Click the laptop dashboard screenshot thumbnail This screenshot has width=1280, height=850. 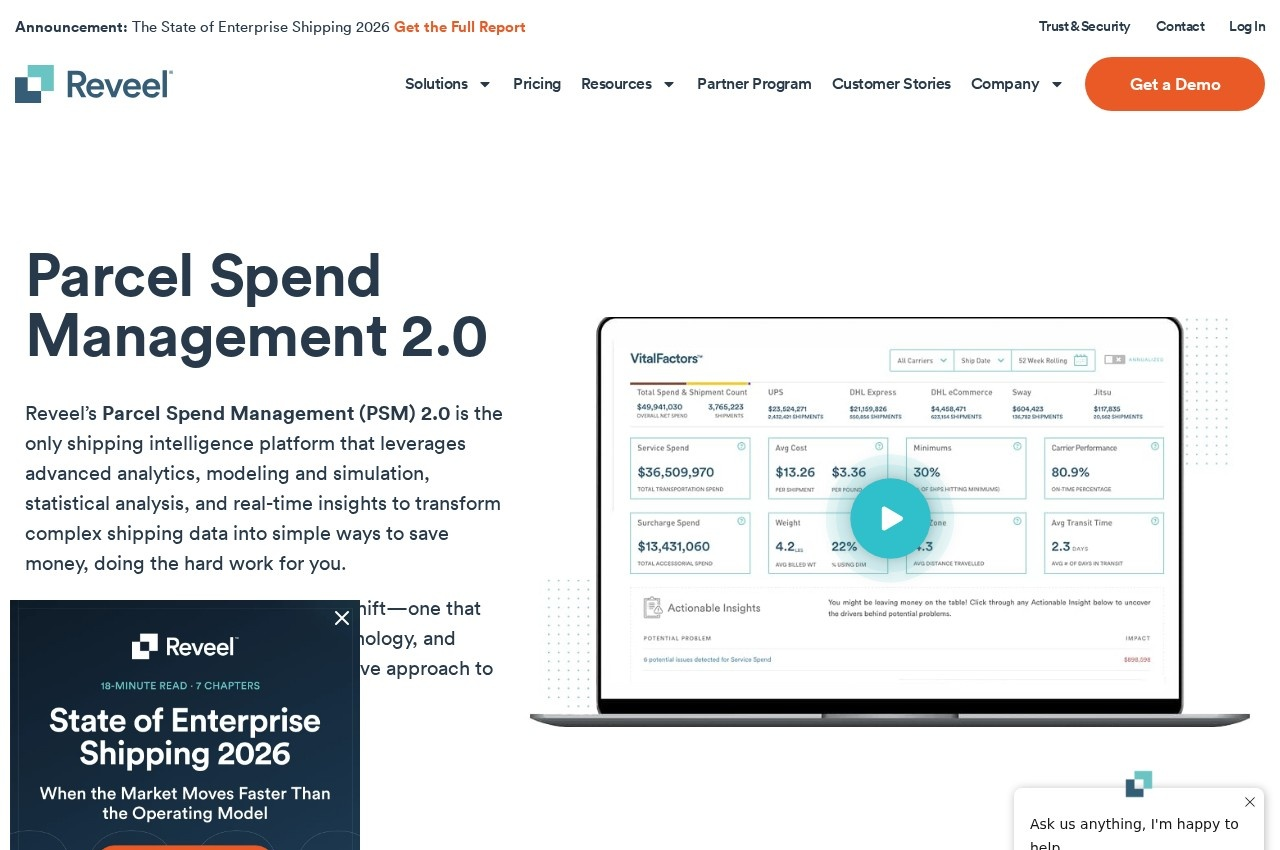(890, 520)
